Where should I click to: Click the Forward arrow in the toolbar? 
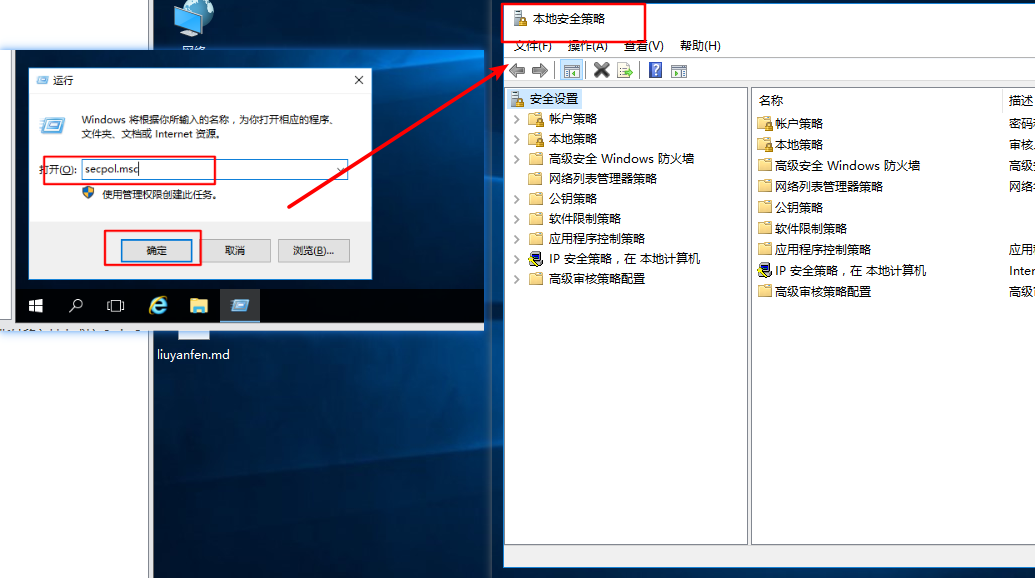tap(540, 71)
